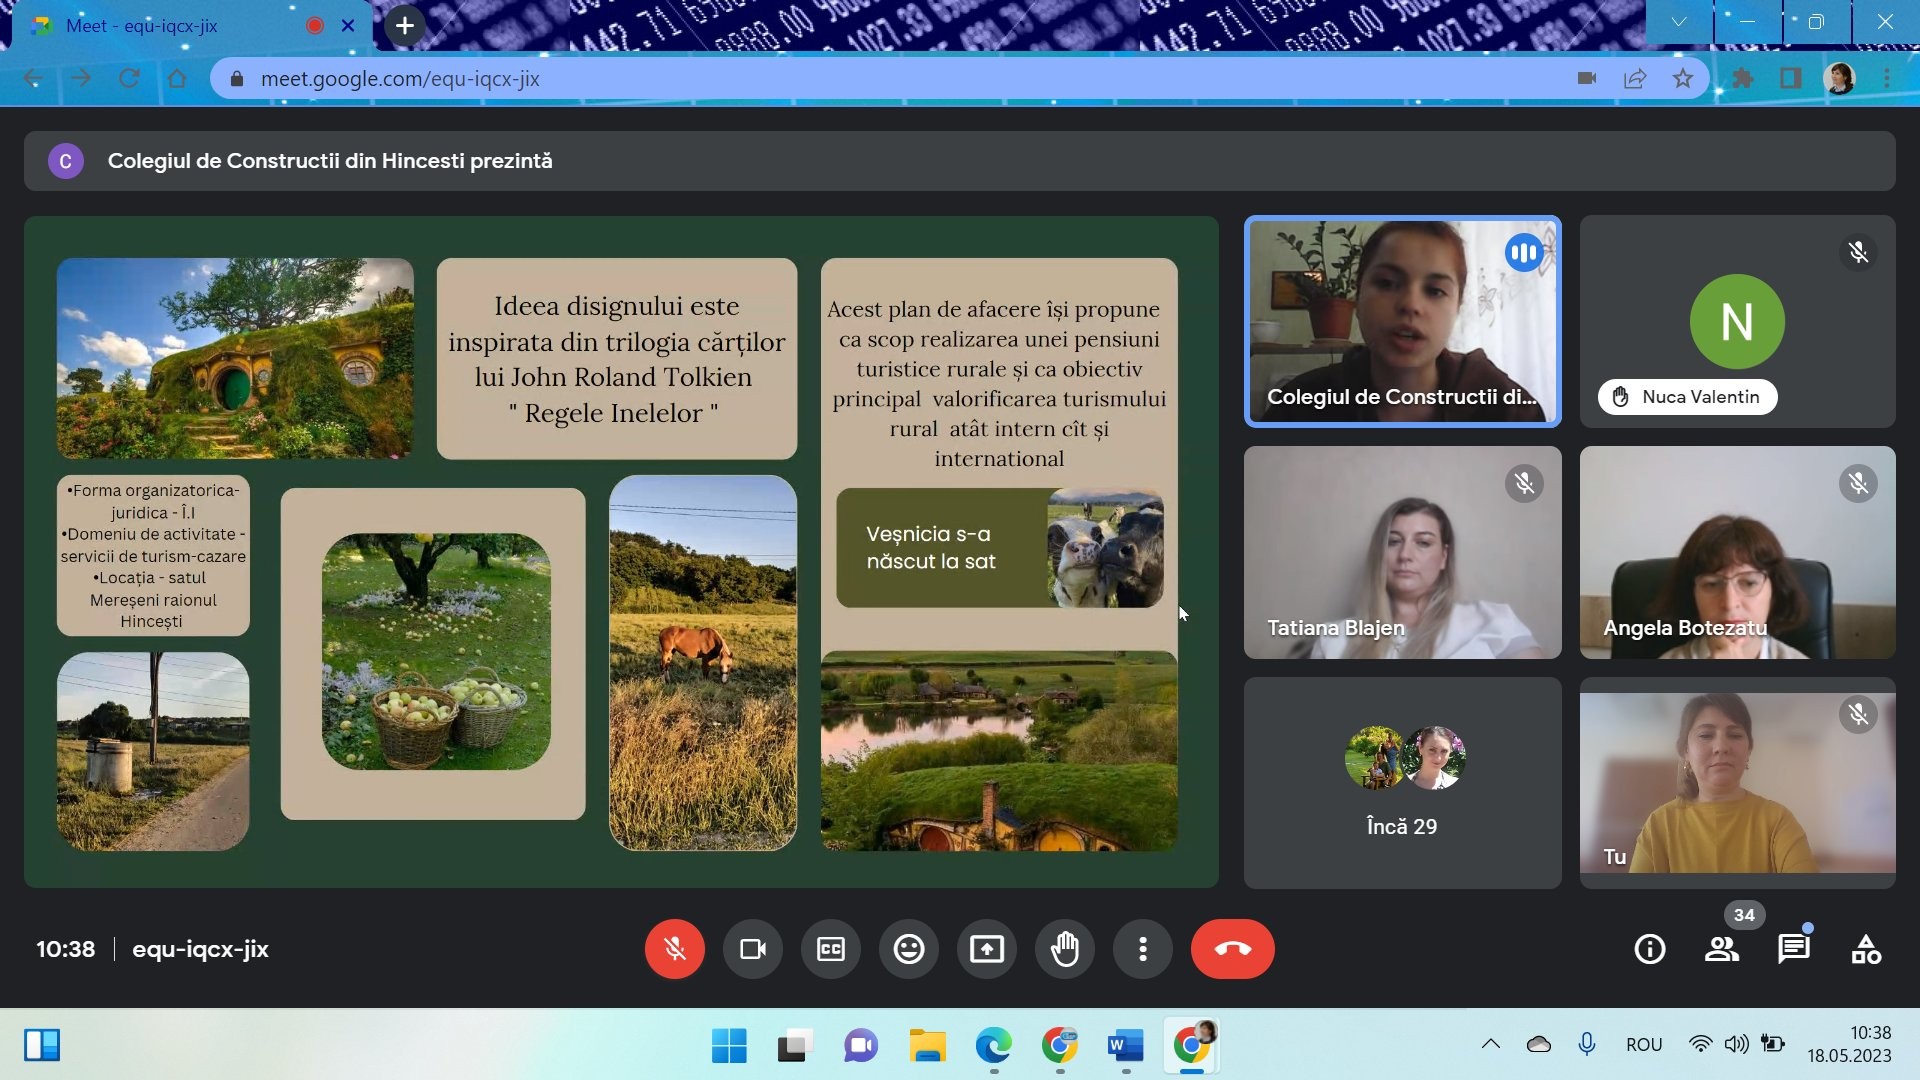Viewport: 1920px width, 1080px height.
Task: Select the Nuca Valentin participant tile
Action: (x=1737, y=322)
